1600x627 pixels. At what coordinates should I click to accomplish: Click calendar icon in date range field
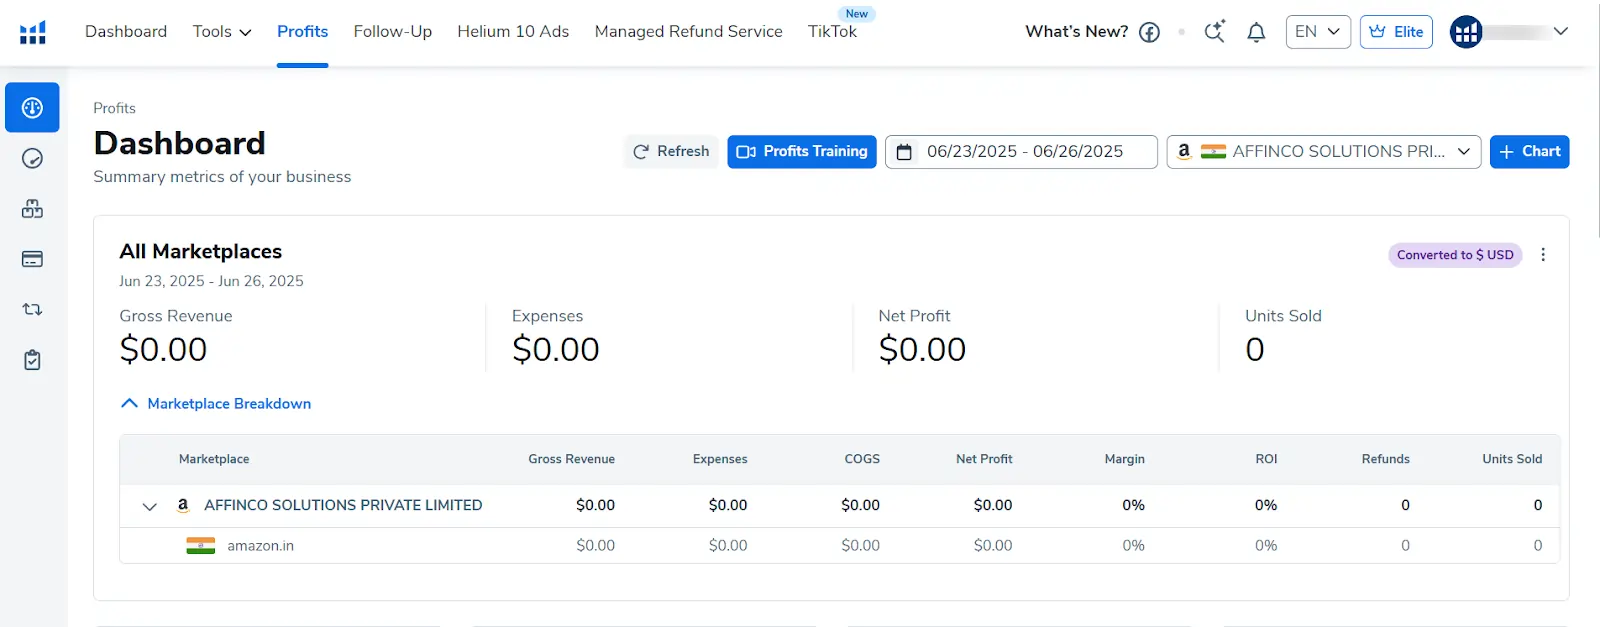click(904, 152)
